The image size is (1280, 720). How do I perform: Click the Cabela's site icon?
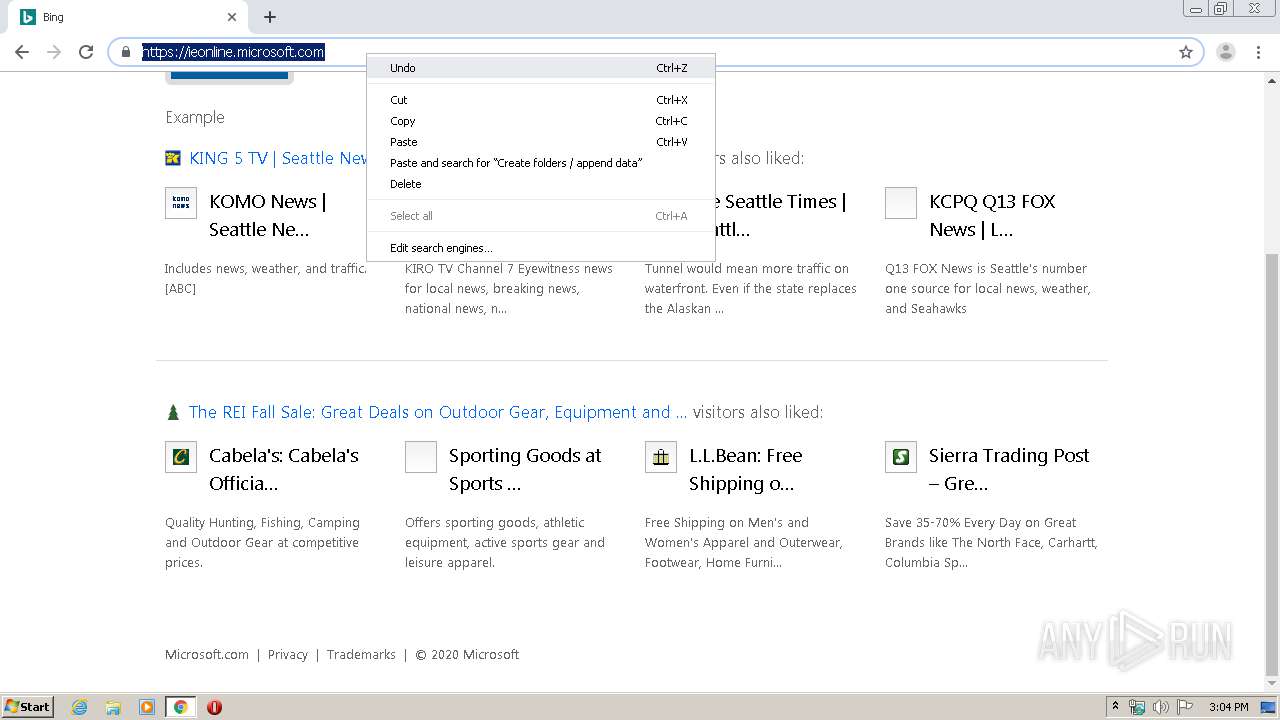181,457
